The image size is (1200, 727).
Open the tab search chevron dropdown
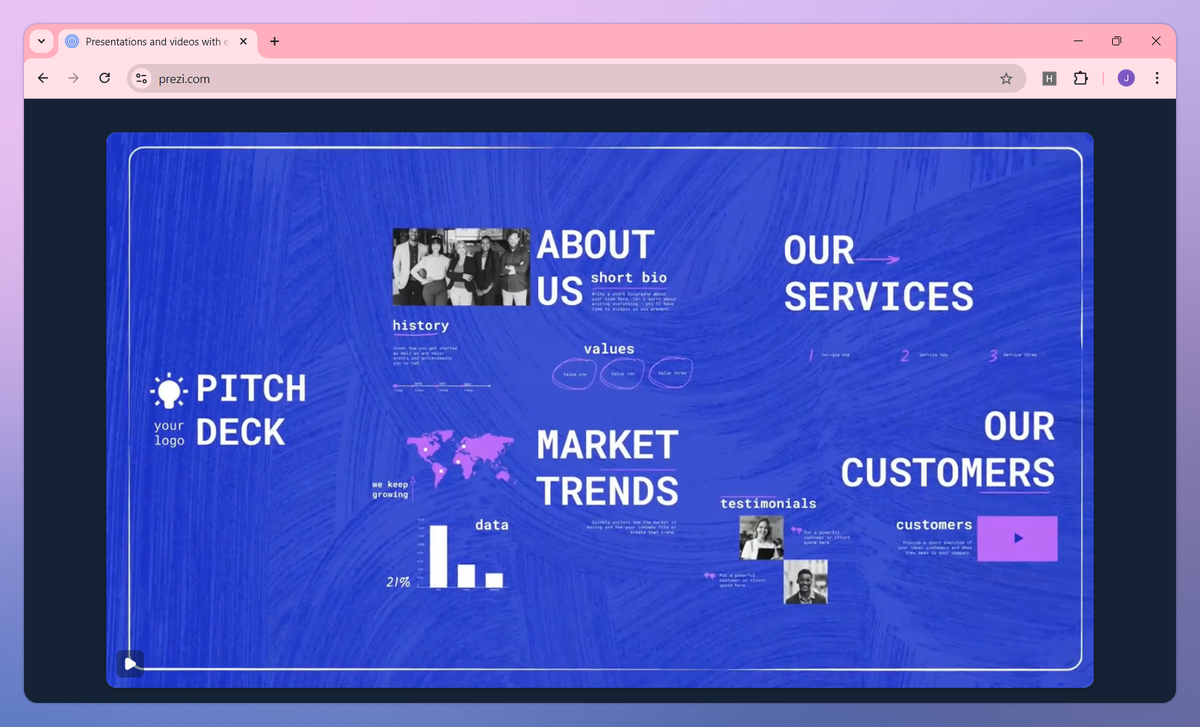pyautogui.click(x=40, y=41)
